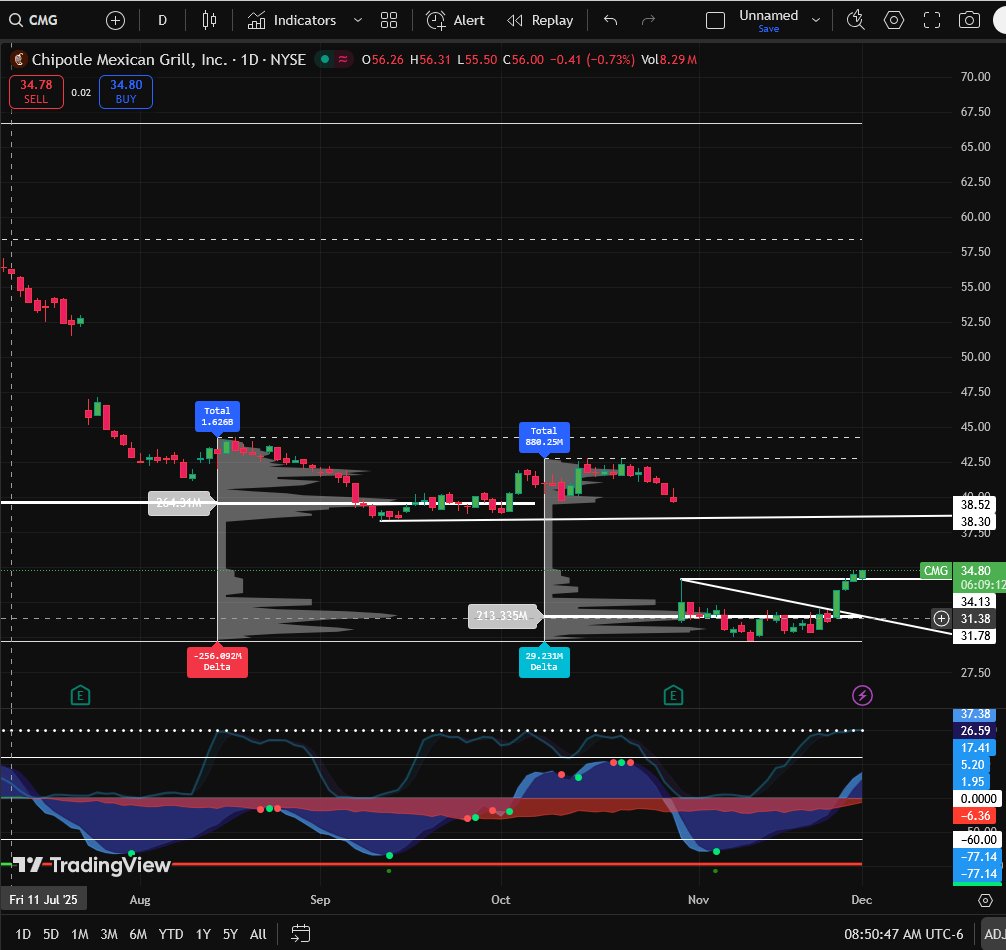The height and width of the screenshot is (950, 1006).
Task: Create an Alert
Action: [455, 21]
